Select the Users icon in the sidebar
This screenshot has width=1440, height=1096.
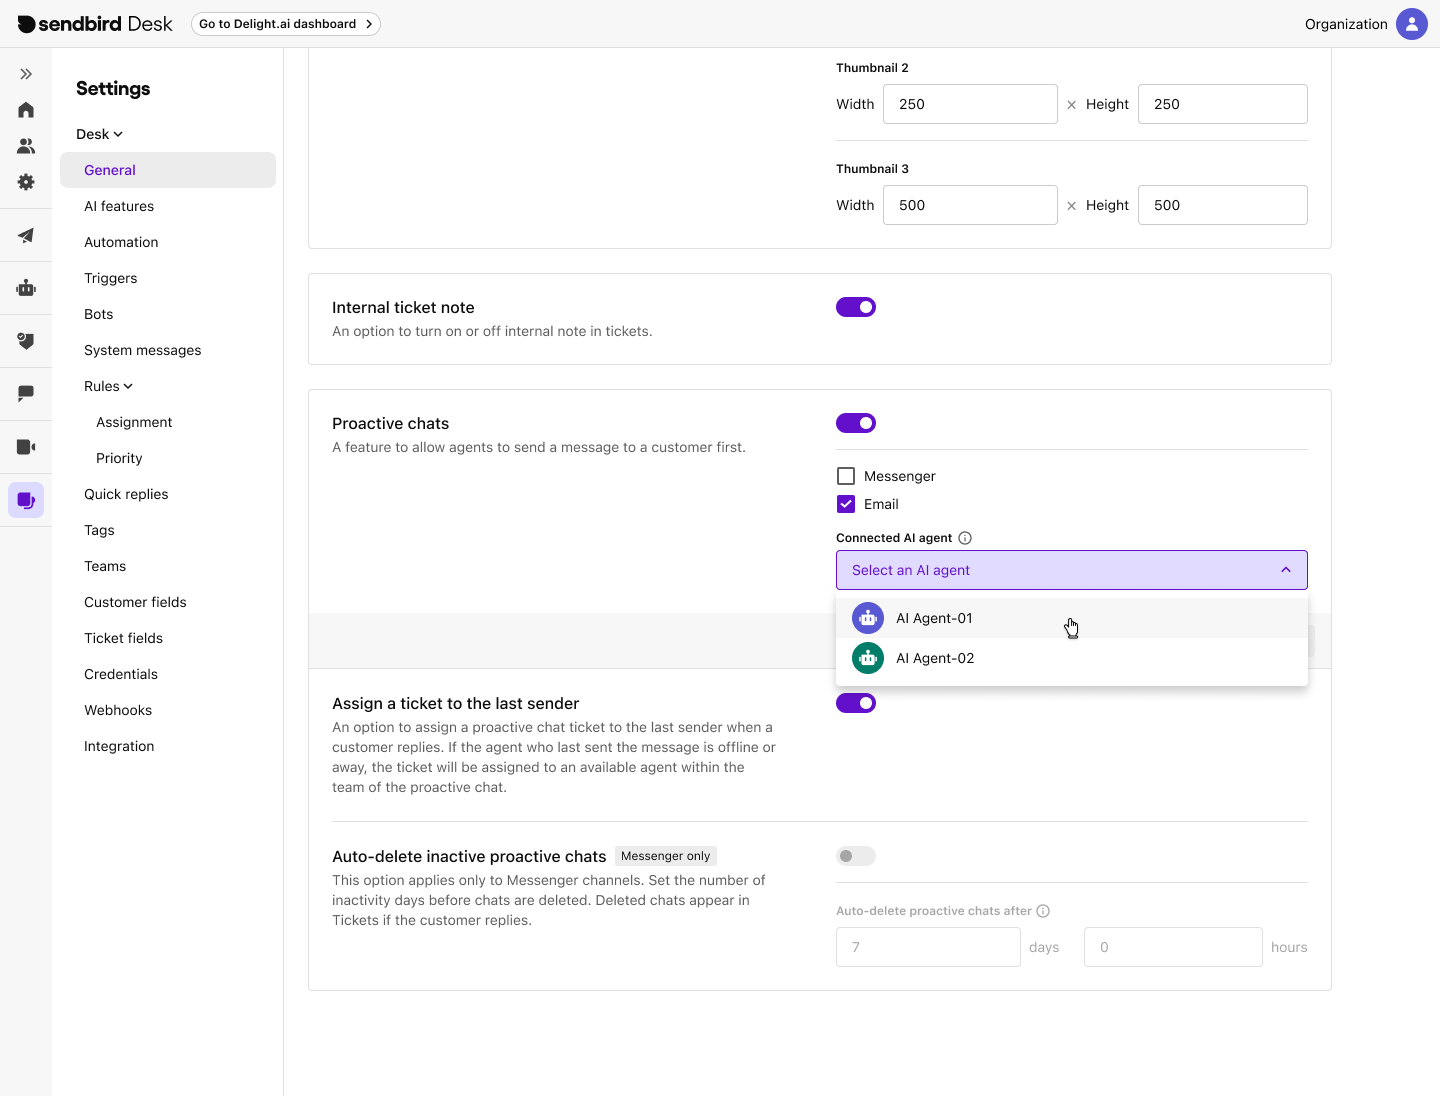26,145
